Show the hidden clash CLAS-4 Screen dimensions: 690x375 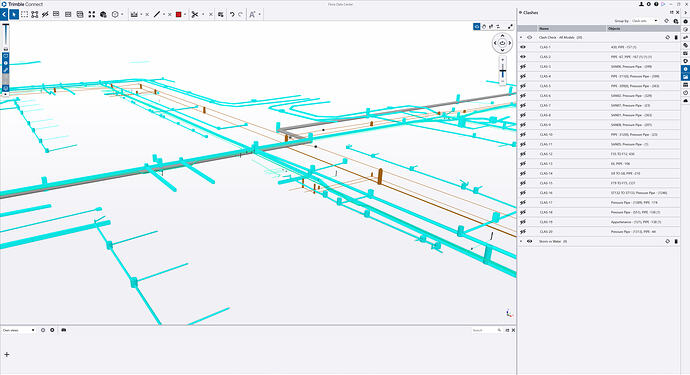click(523, 76)
